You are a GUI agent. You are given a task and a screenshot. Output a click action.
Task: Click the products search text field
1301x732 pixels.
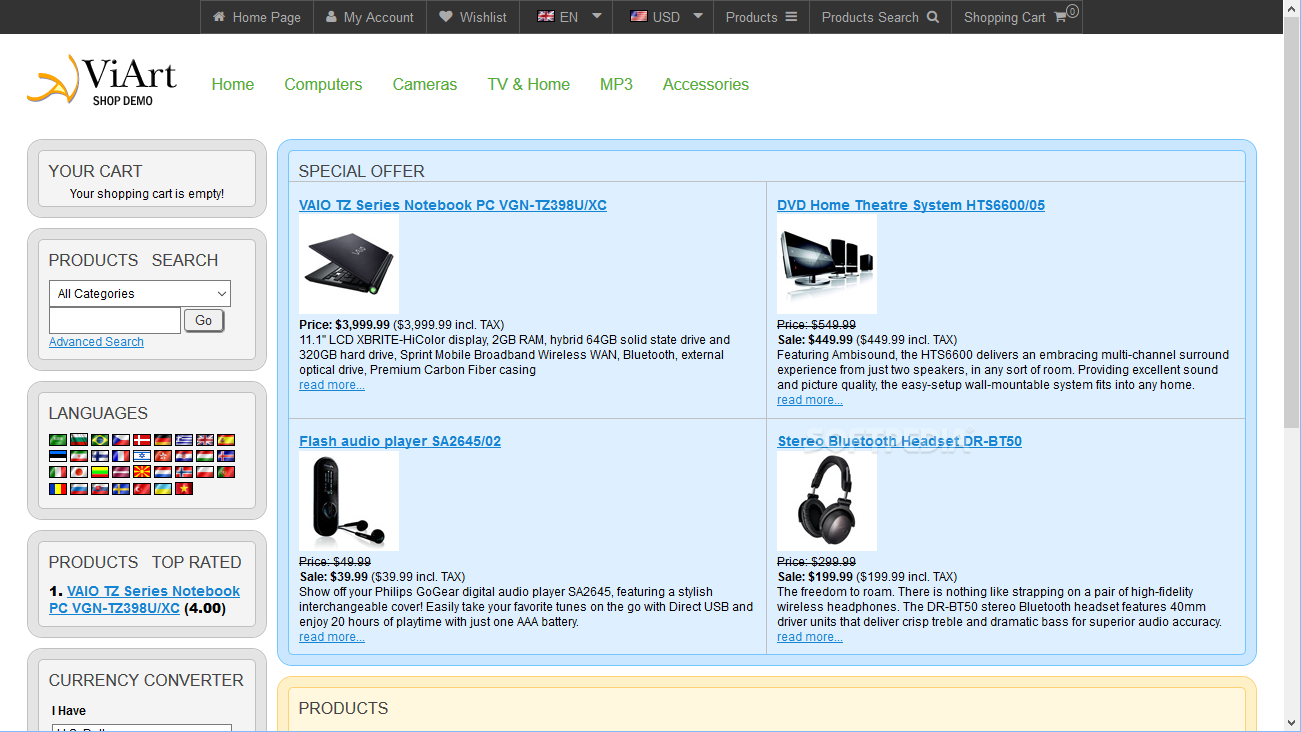115,320
